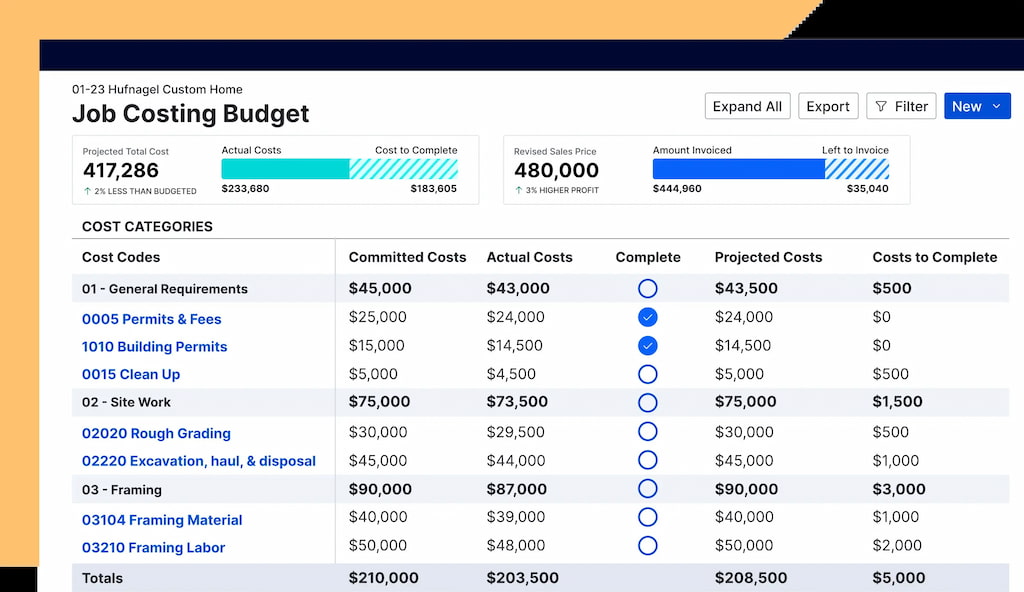Mark 02020 Rough Grading as complete

click(x=647, y=431)
